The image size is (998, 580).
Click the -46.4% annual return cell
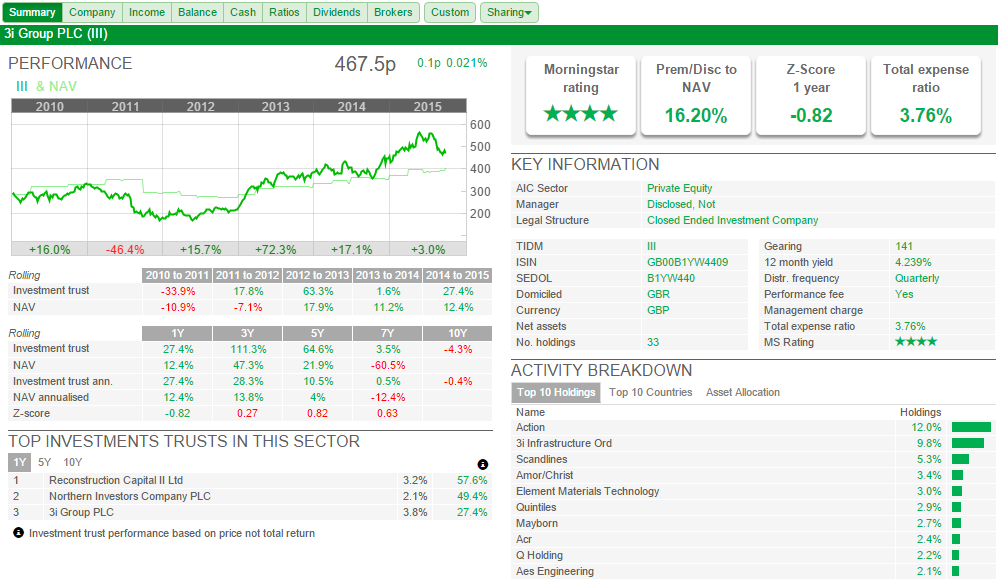pos(125,250)
